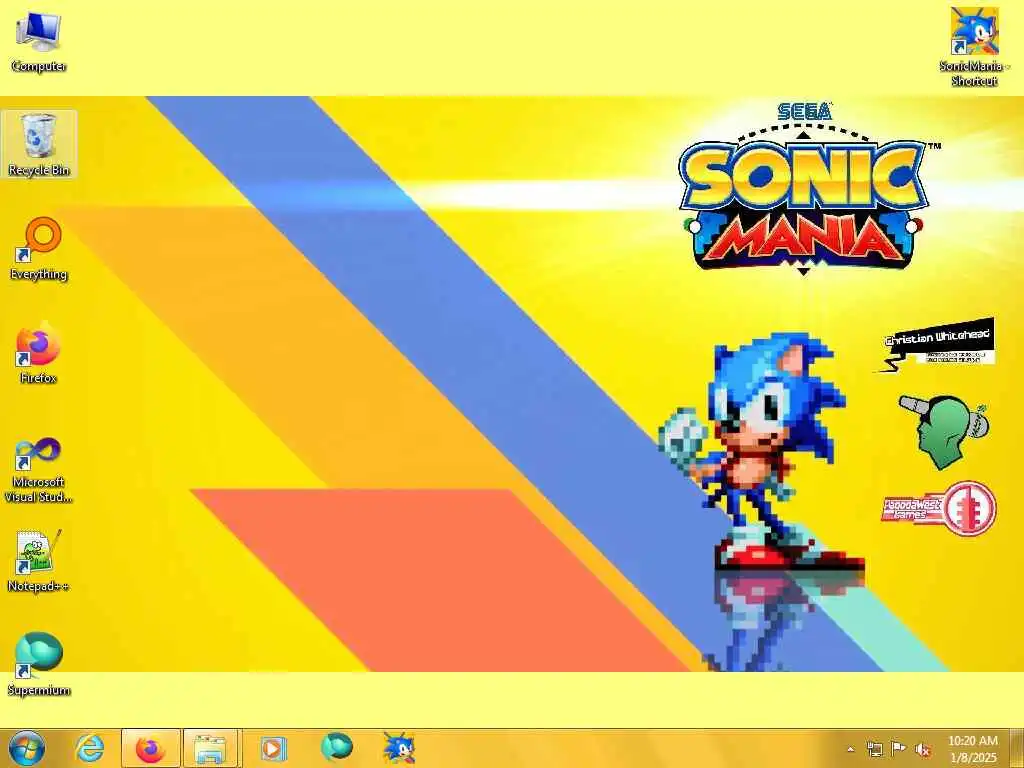The width and height of the screenshot is (1024, 768).
Task: Select the Recycle Bin icon
Action: [x=39, y=144]
